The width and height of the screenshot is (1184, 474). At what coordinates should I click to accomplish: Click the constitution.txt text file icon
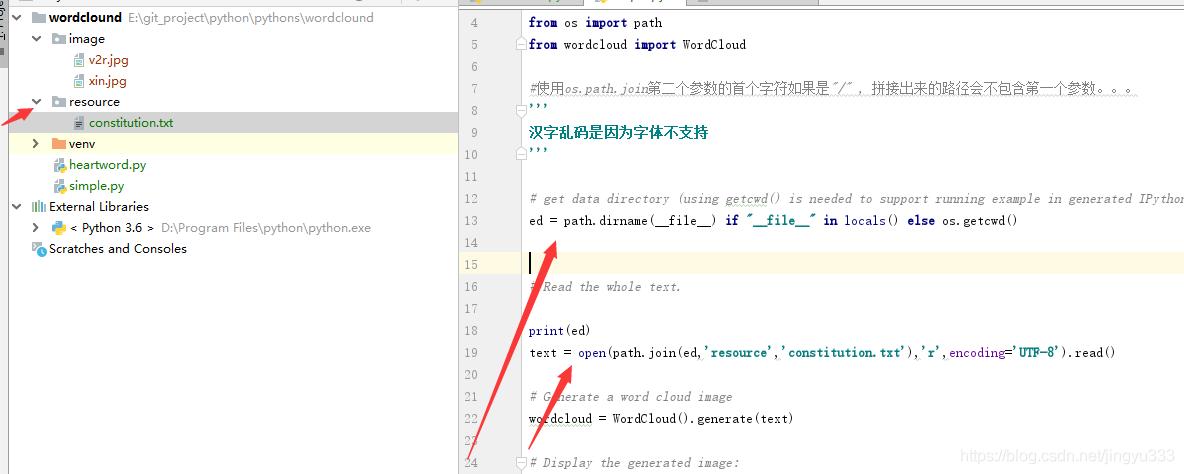tap(79, 122)
